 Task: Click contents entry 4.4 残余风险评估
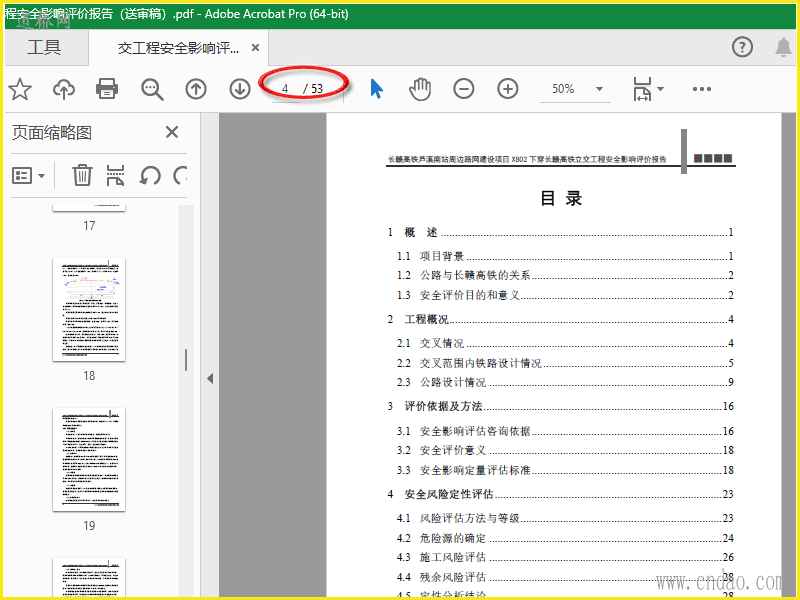[x=565, y=577]
